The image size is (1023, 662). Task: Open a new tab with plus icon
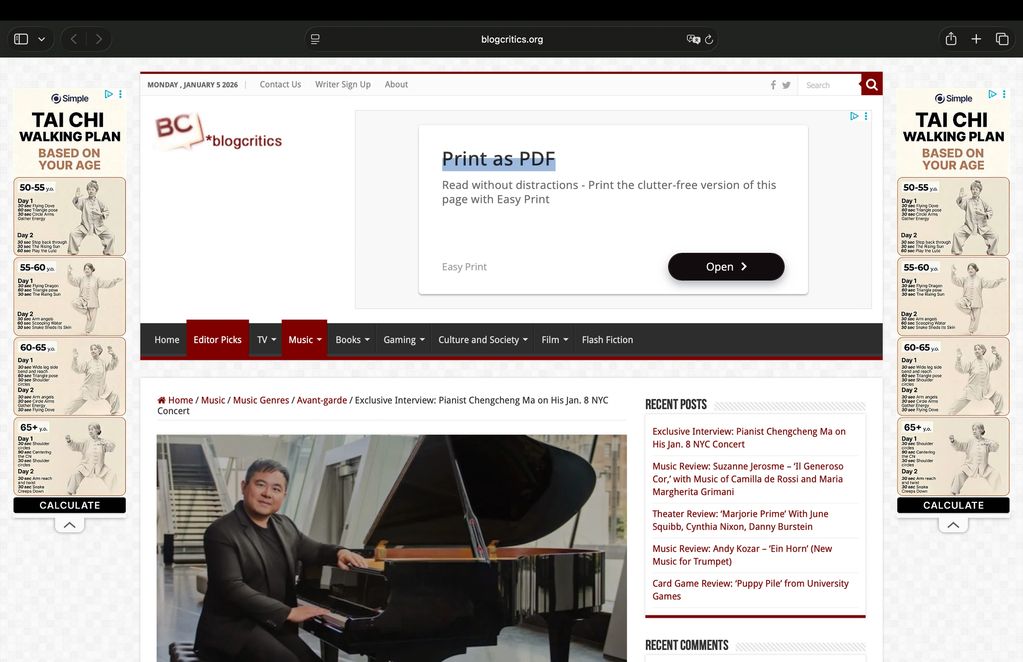point(976,39)
